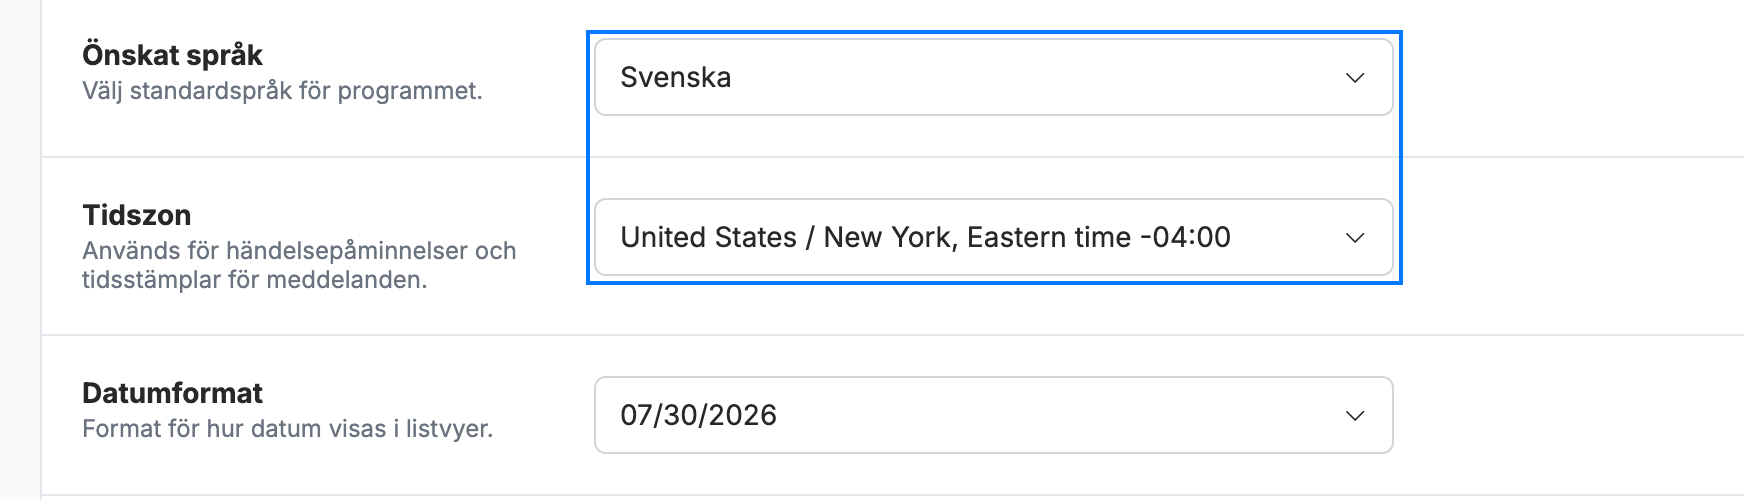The width and height of the screenshot is (1744, 500).
Task: Click the chevron arrow in the Svenska field
Action: (x=1355, y=78)
